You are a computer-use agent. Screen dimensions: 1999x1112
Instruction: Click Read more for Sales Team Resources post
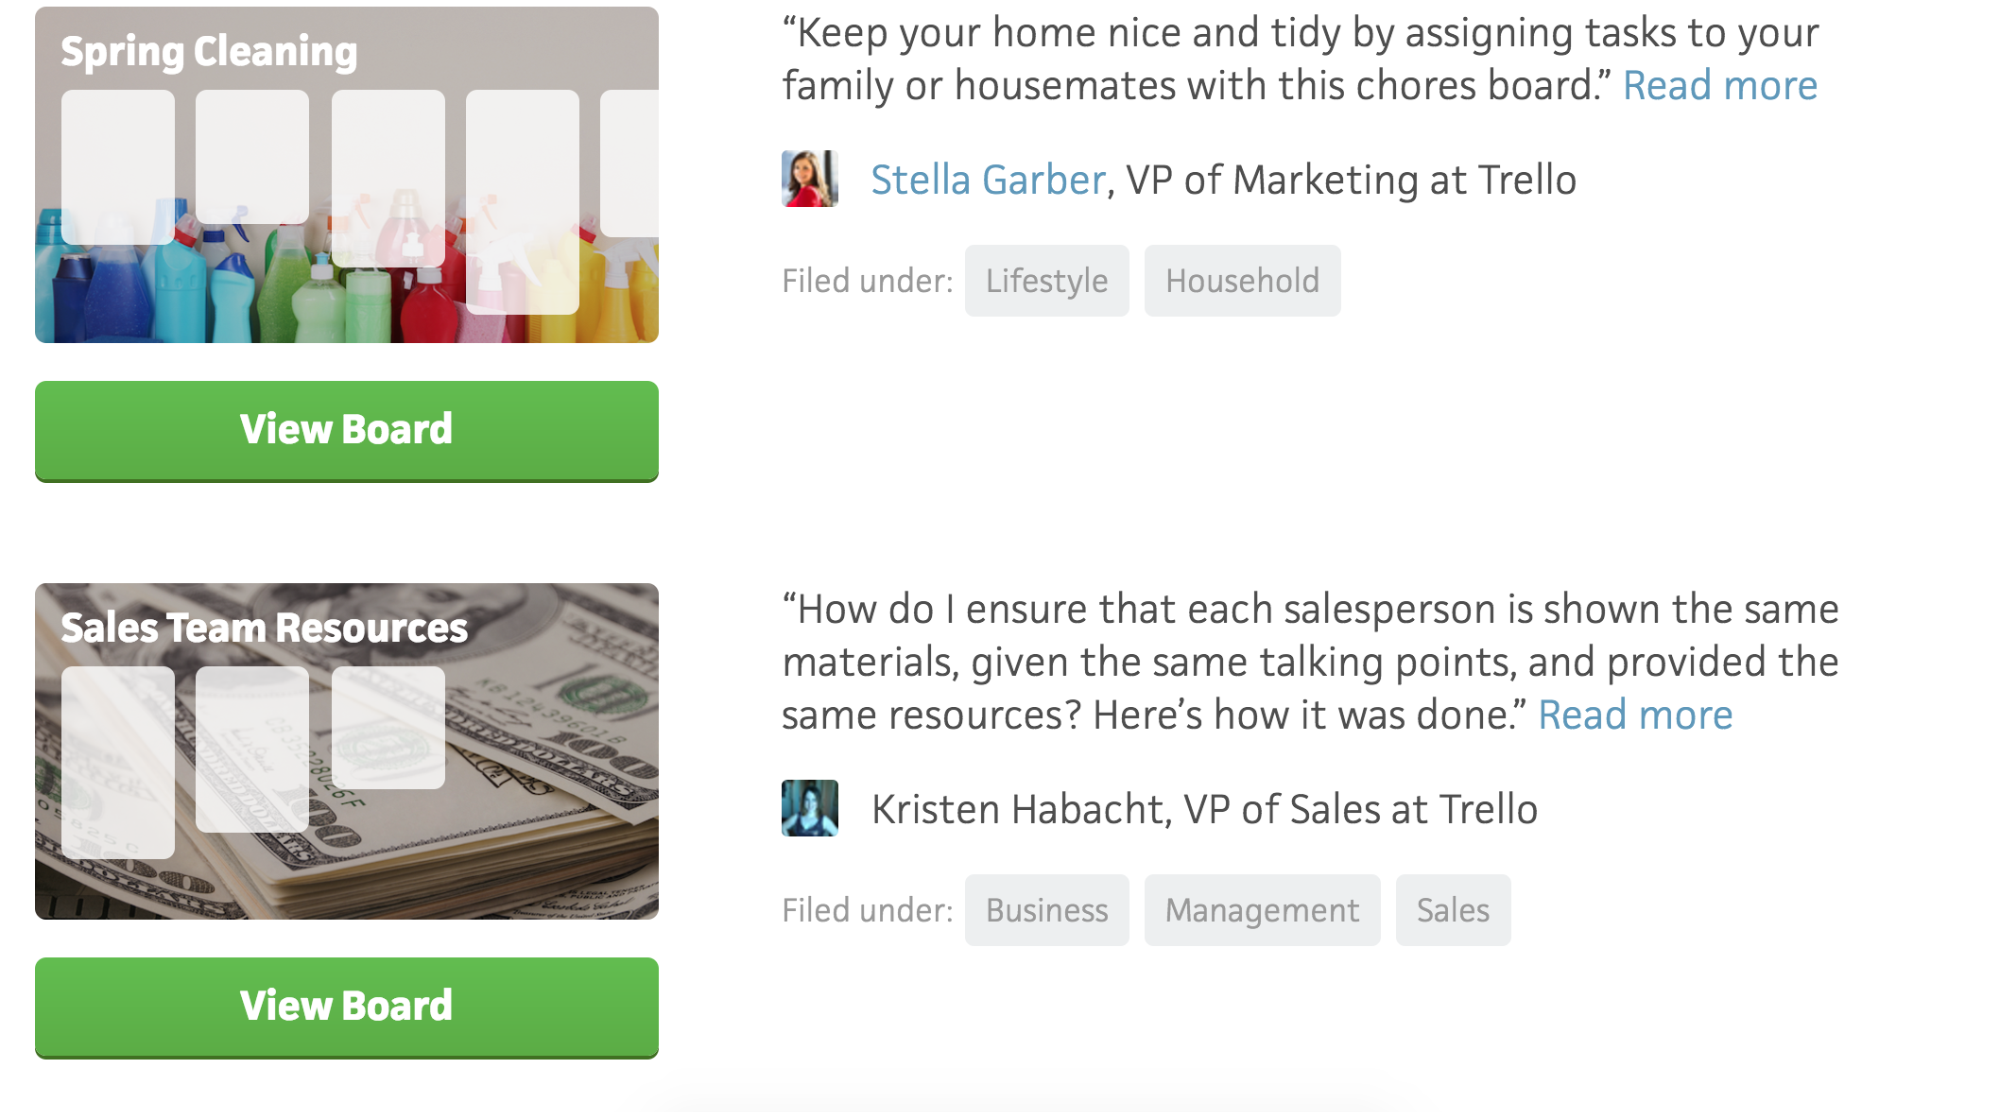1632,715
